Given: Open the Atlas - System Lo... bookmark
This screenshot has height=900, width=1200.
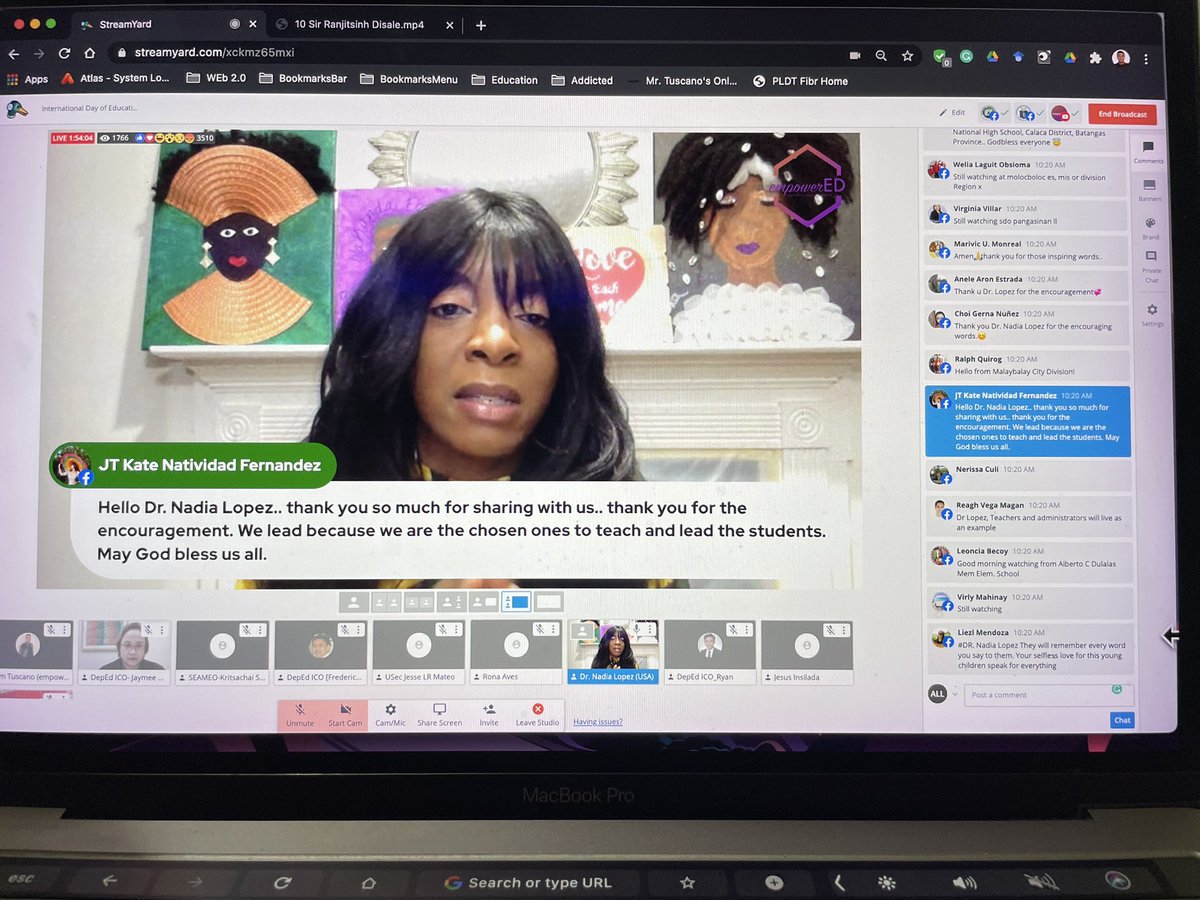Looking at the screenshot, I should tap(115, 78).
